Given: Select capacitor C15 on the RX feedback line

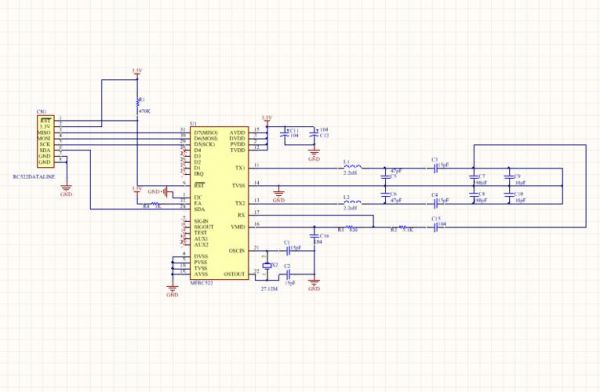Looking at the screenshot, I should tap(435, 227).
